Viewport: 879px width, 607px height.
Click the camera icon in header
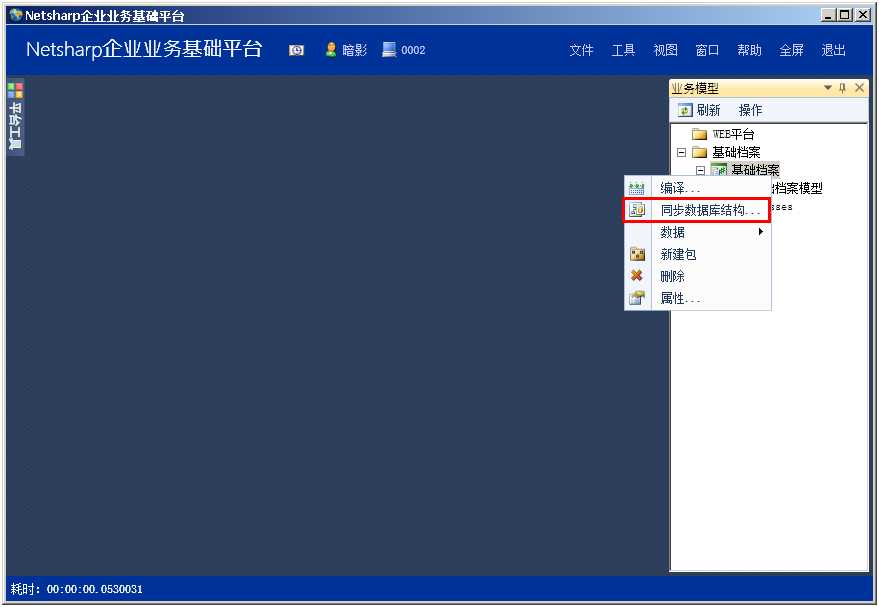pos(296,50)
